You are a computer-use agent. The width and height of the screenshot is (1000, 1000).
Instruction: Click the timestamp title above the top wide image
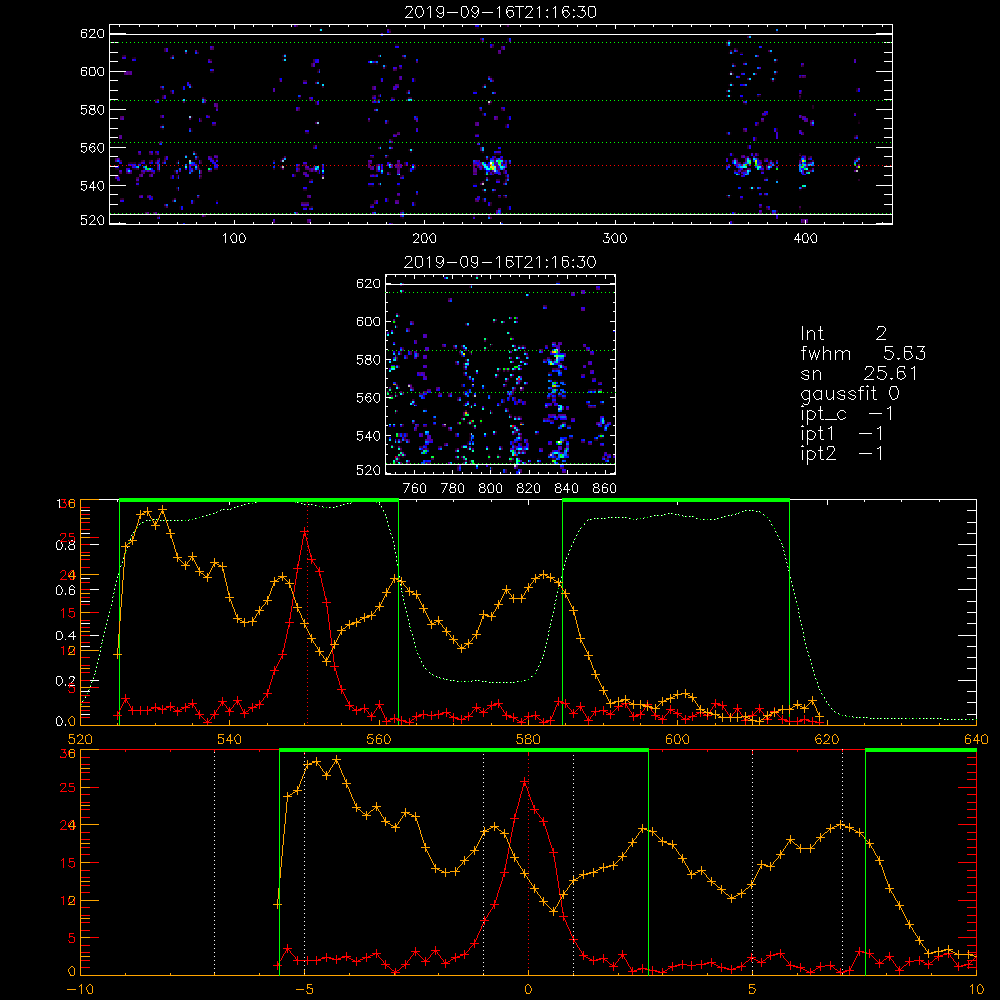pos(501,12)
